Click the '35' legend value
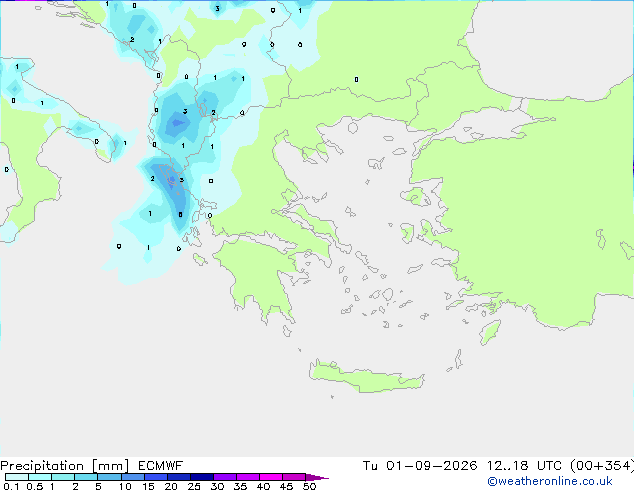The image size is (634, 490). [240, 486]
